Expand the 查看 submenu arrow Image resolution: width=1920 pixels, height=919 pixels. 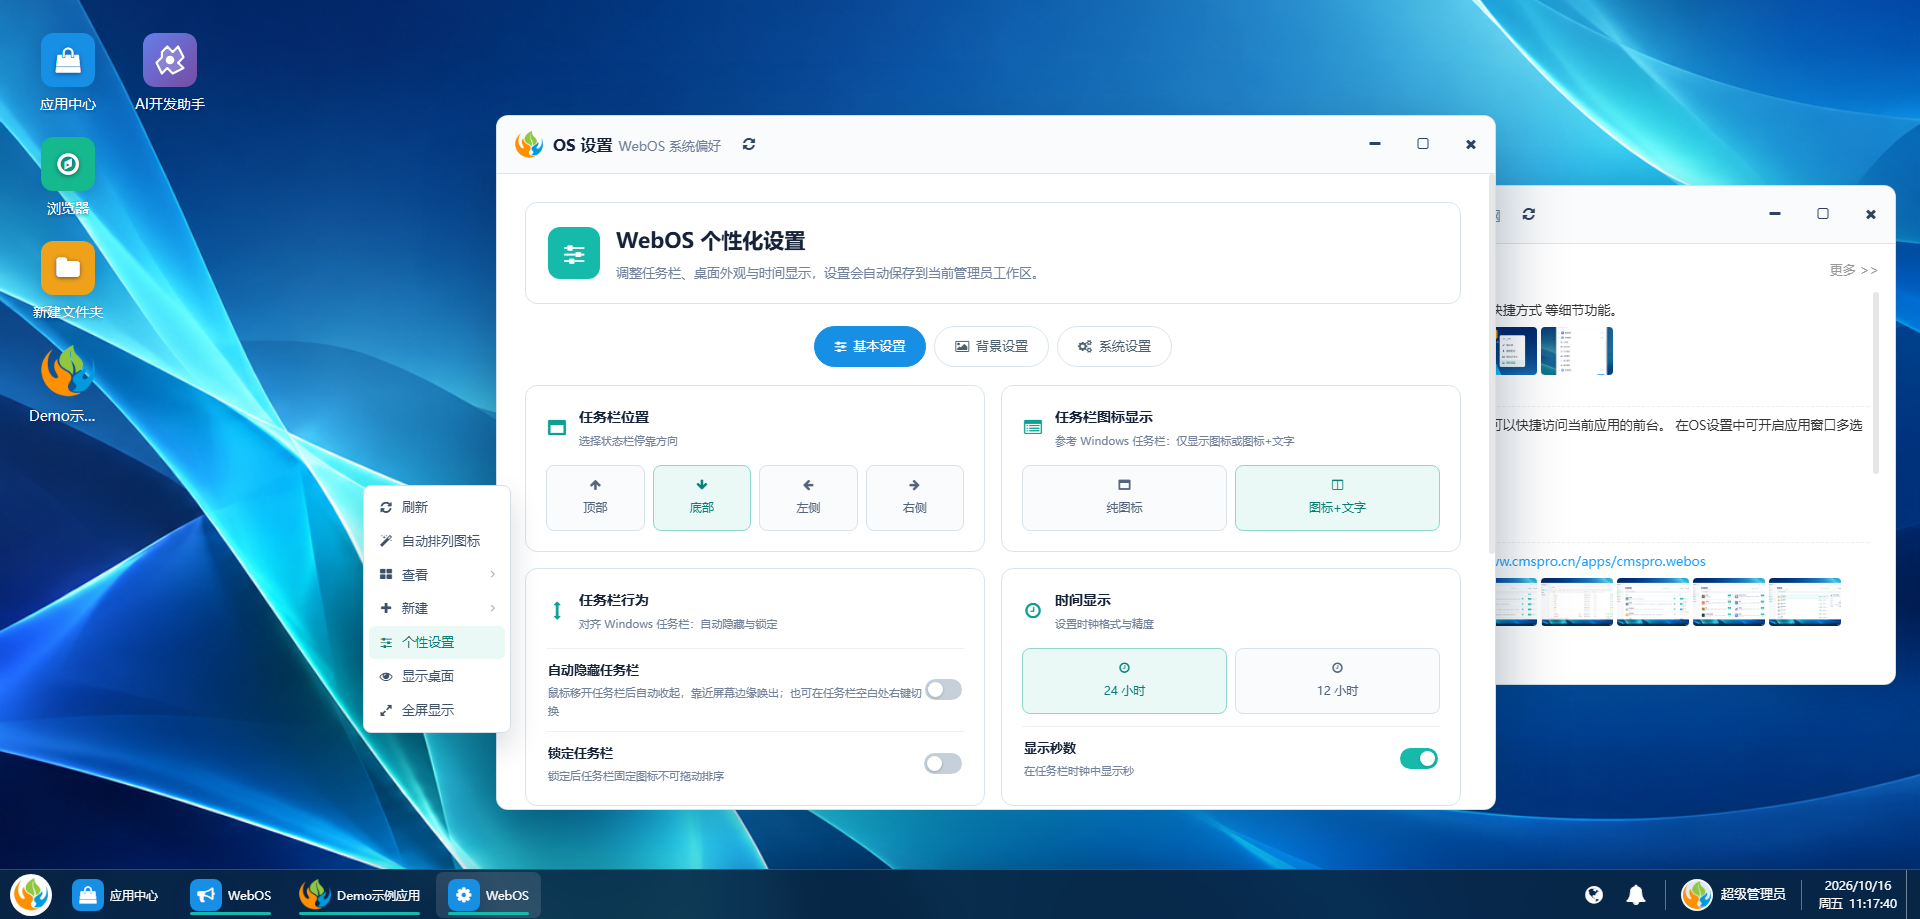(493, 574)
